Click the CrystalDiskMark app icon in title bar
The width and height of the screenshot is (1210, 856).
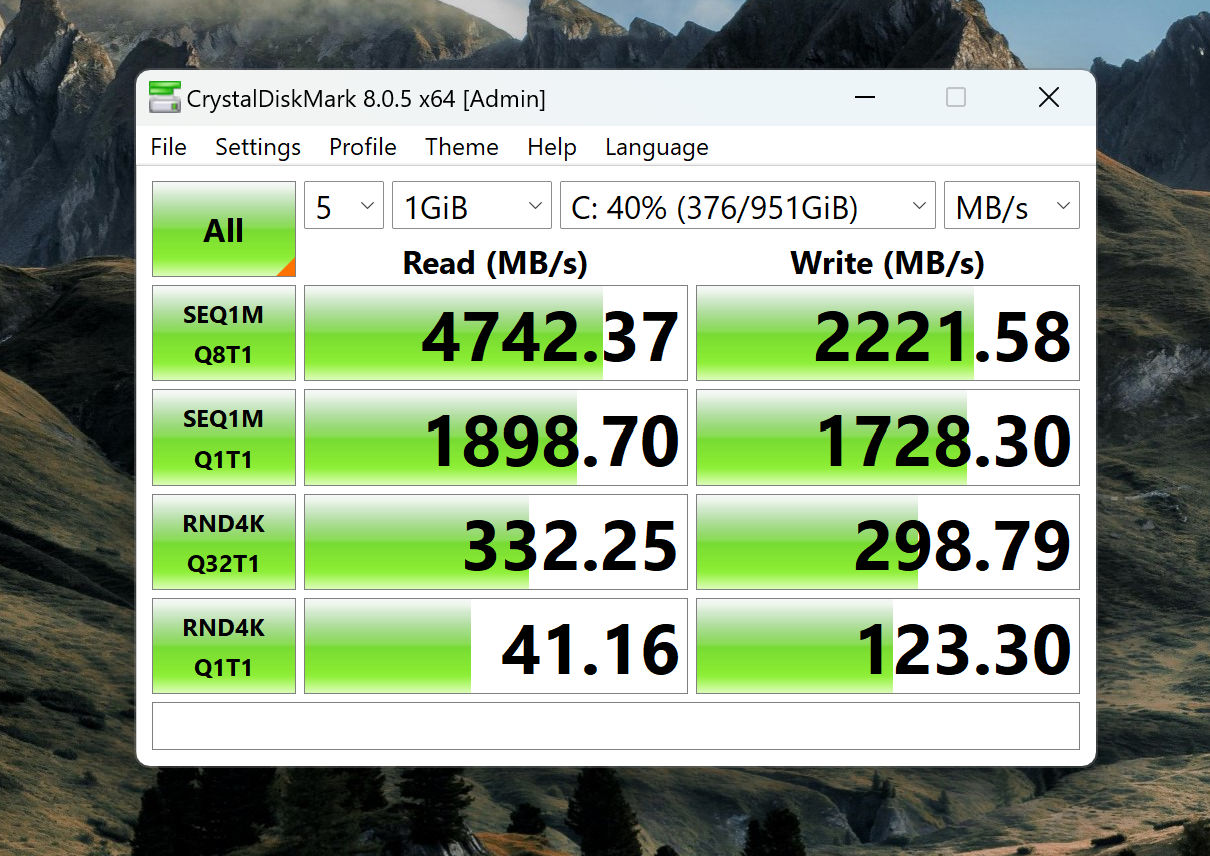click(165, 97)
